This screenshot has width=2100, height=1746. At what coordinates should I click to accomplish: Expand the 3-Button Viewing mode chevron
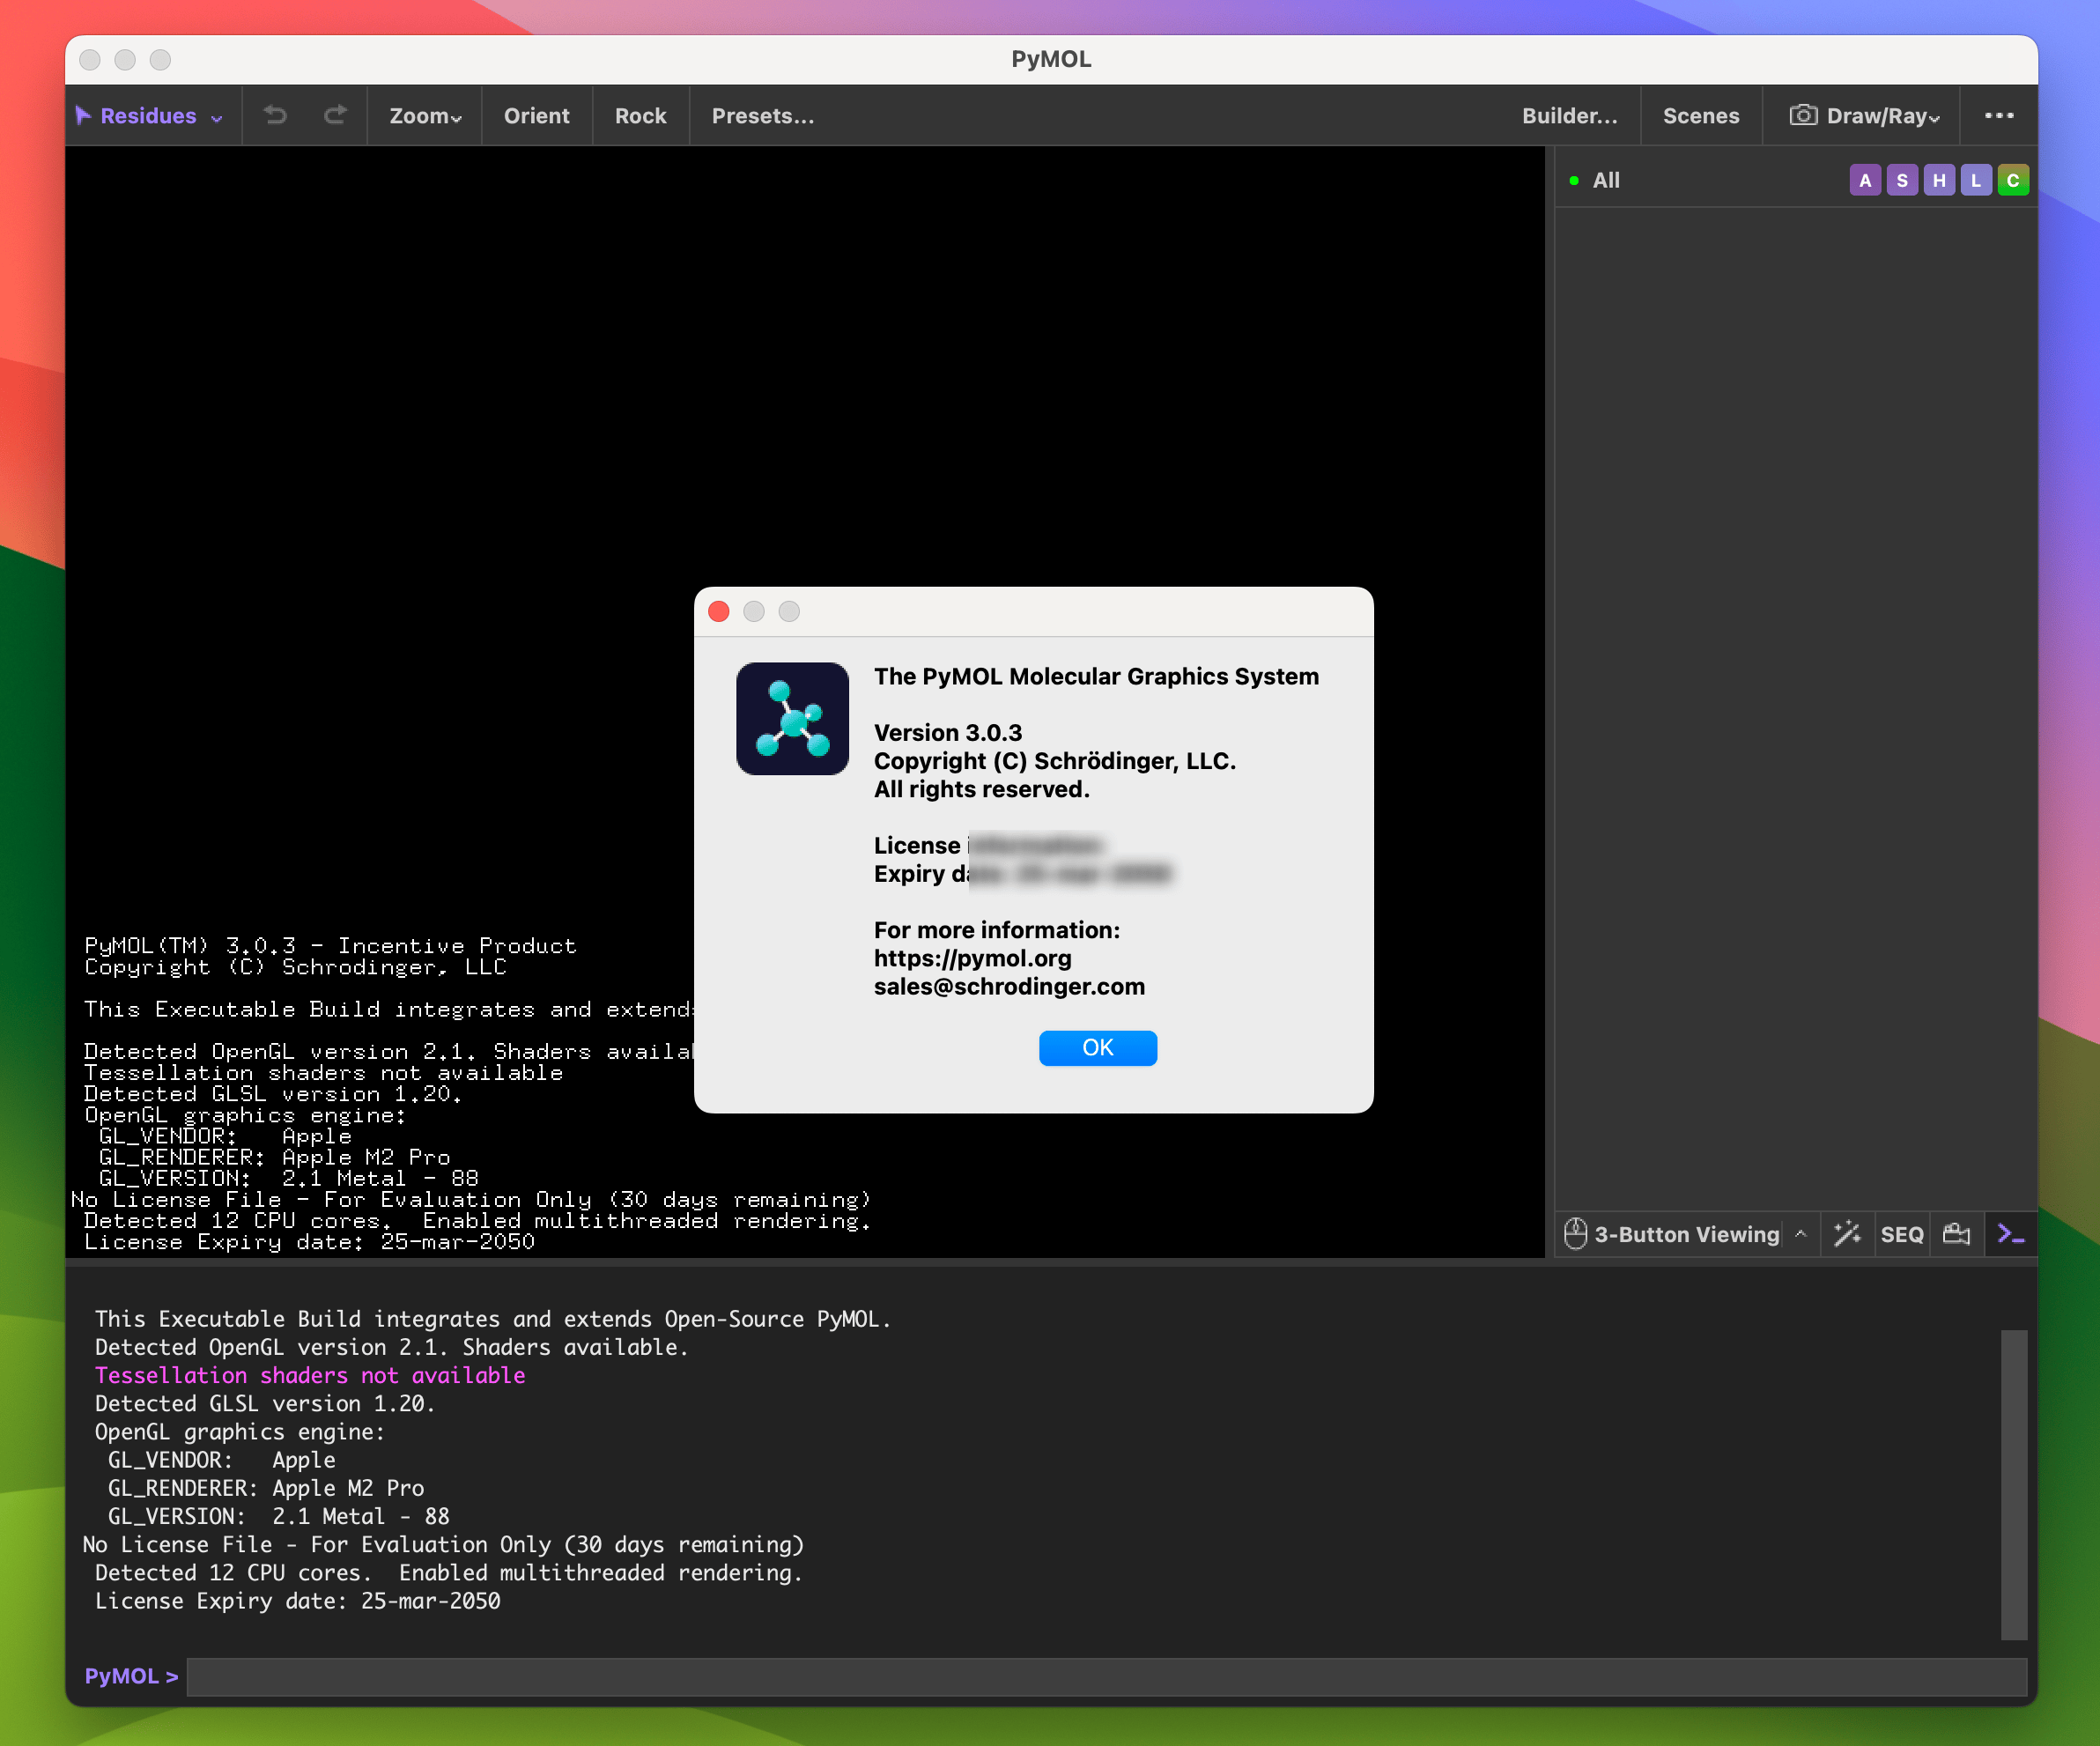(x=1800, y=1233)
